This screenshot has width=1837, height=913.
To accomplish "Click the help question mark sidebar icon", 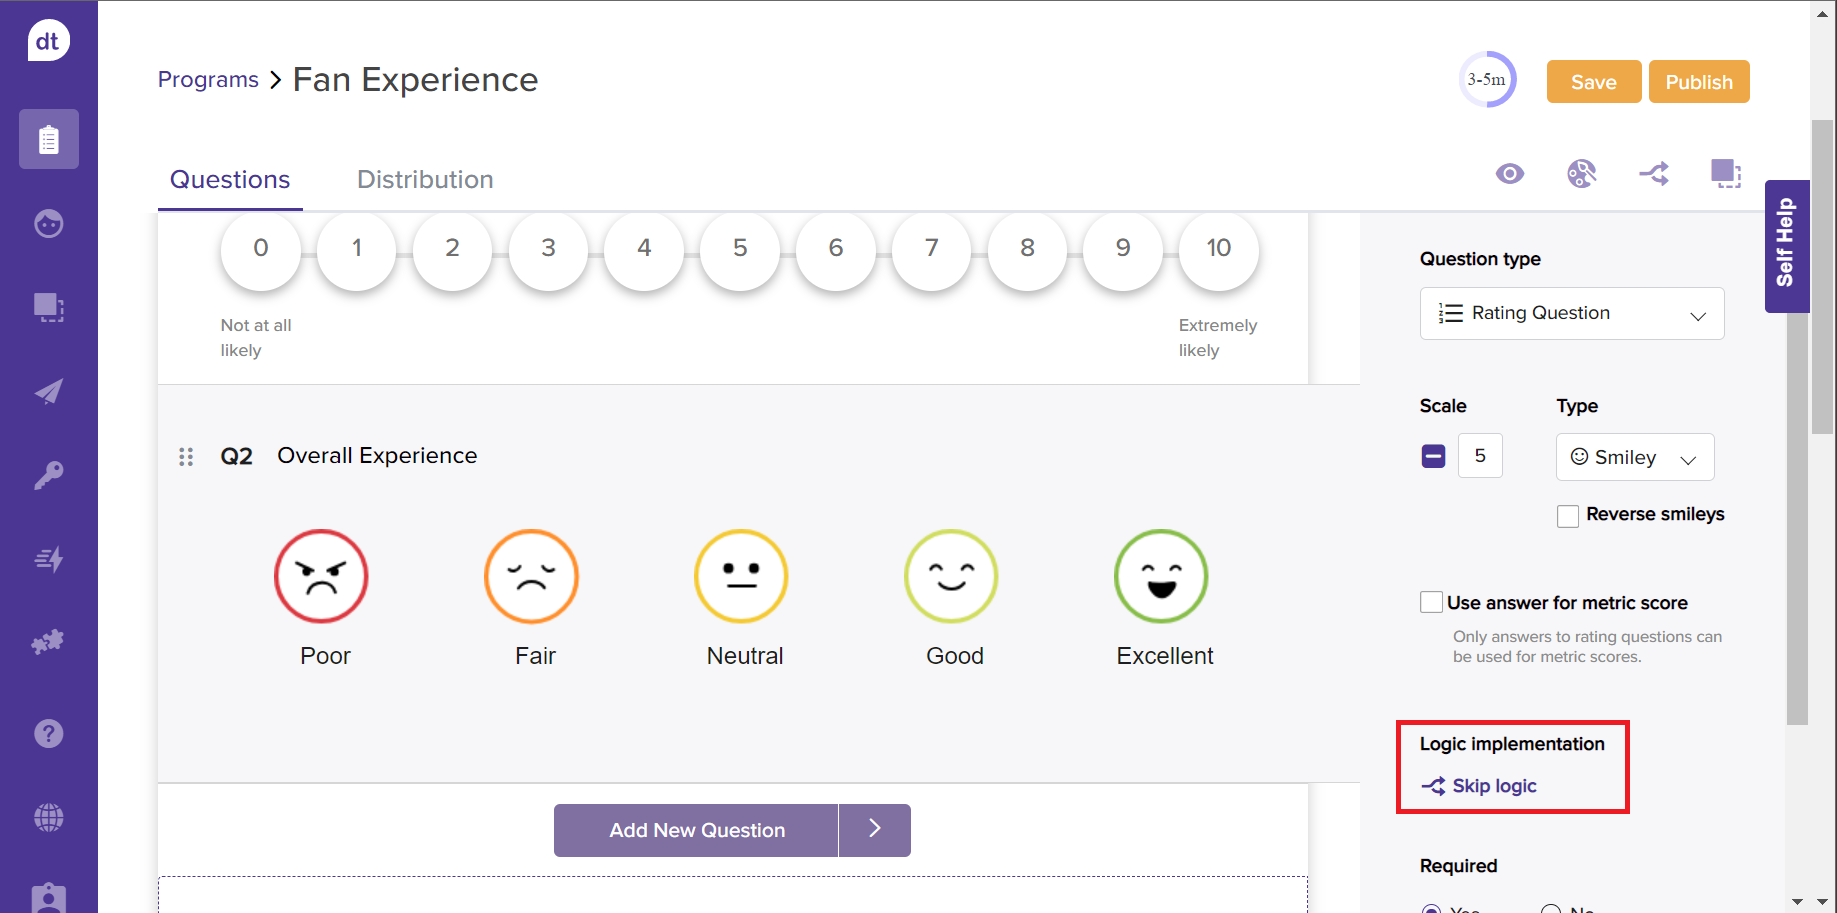I will pos(48,734).
